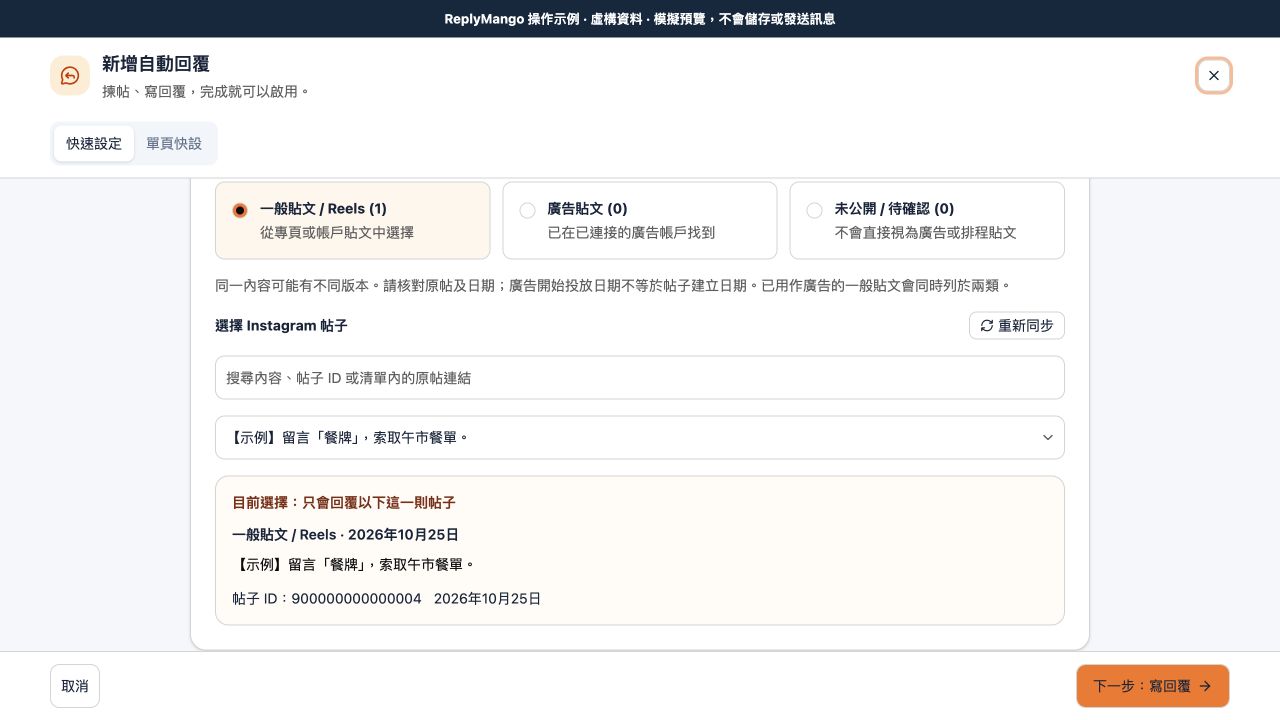Screen dimensions: 1280x720
Task: Click the line 一般貼文 / Reels · 2026年10月25日
Action: point(345,535)
